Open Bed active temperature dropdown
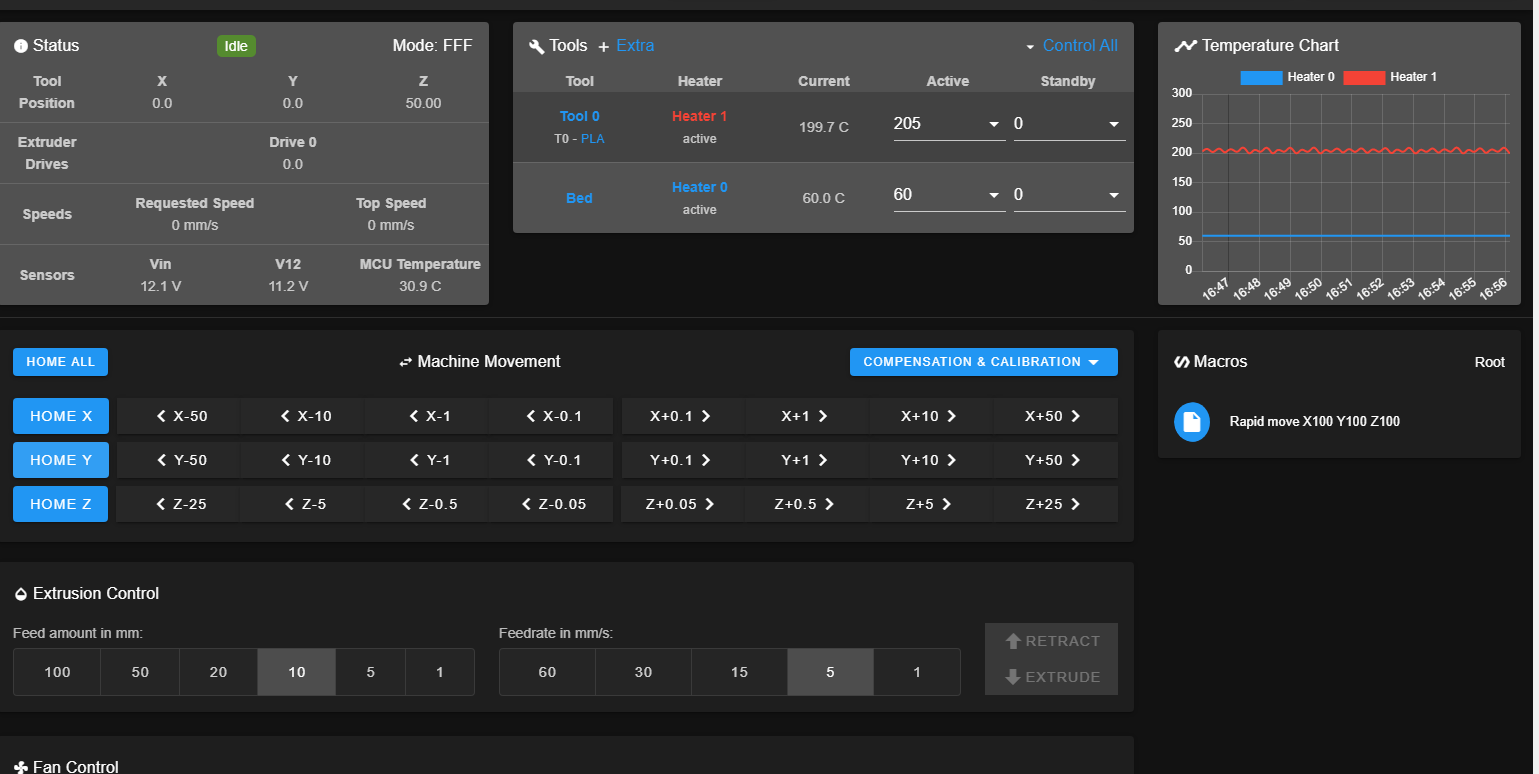 (x=949, y=195)
